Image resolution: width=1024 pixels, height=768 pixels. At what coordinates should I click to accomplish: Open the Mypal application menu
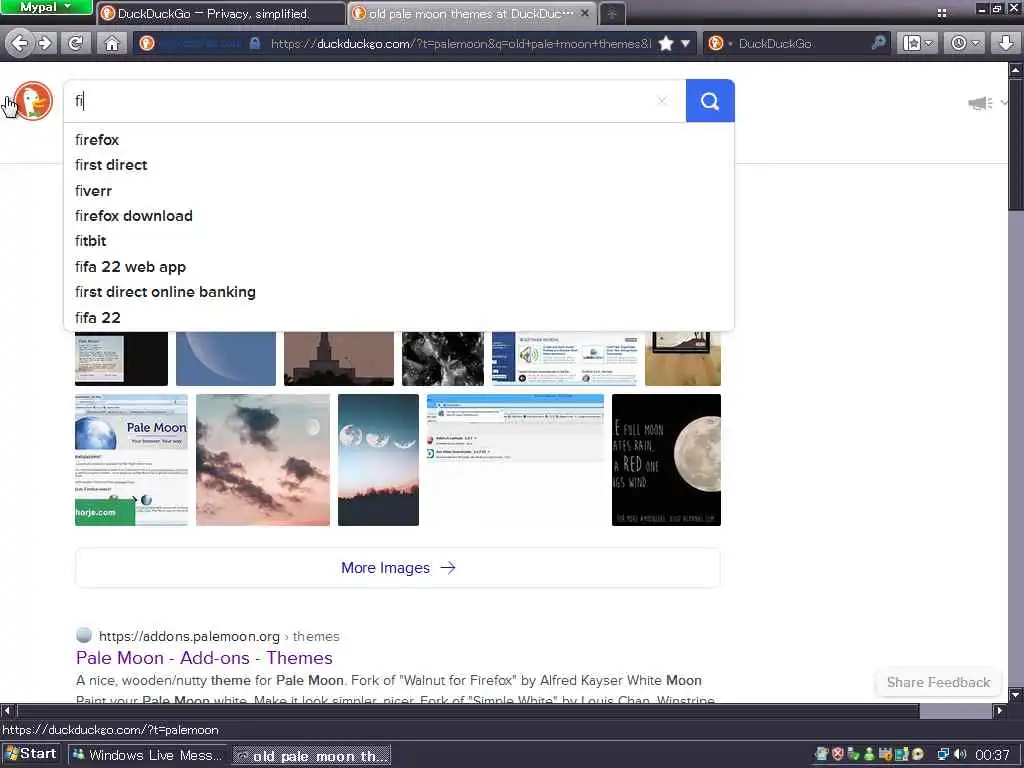[46, 7]
